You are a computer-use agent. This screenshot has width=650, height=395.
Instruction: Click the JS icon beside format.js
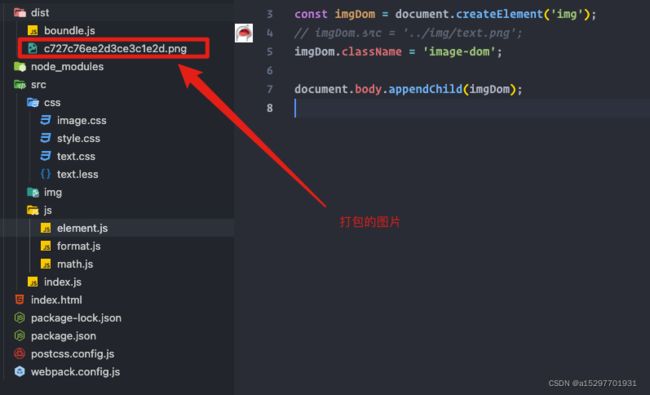pos(46,246)
